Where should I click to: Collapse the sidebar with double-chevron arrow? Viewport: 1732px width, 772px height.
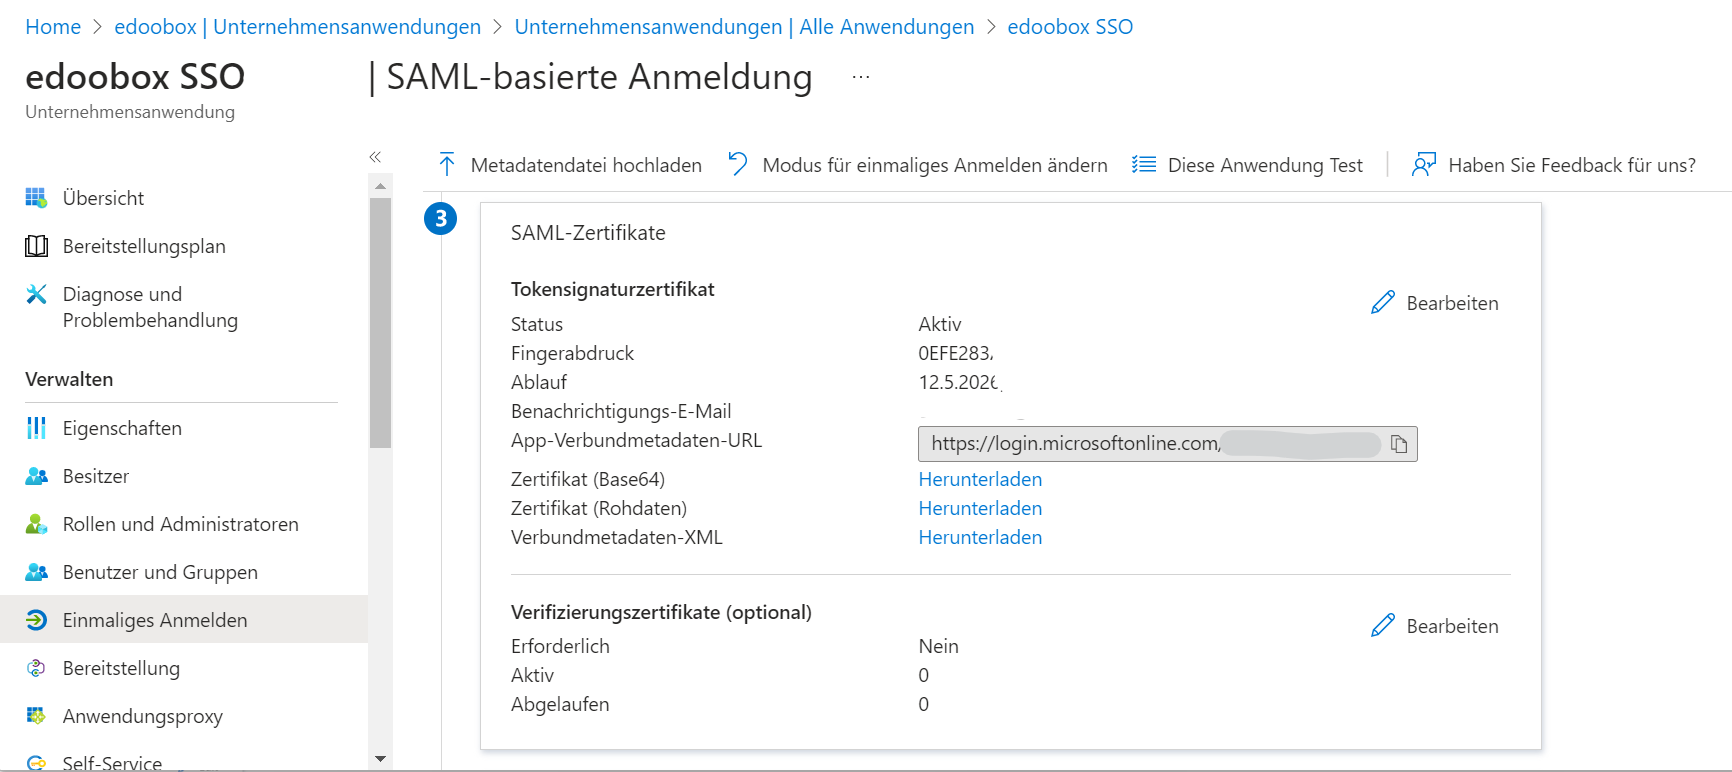[x=375, y=157]
